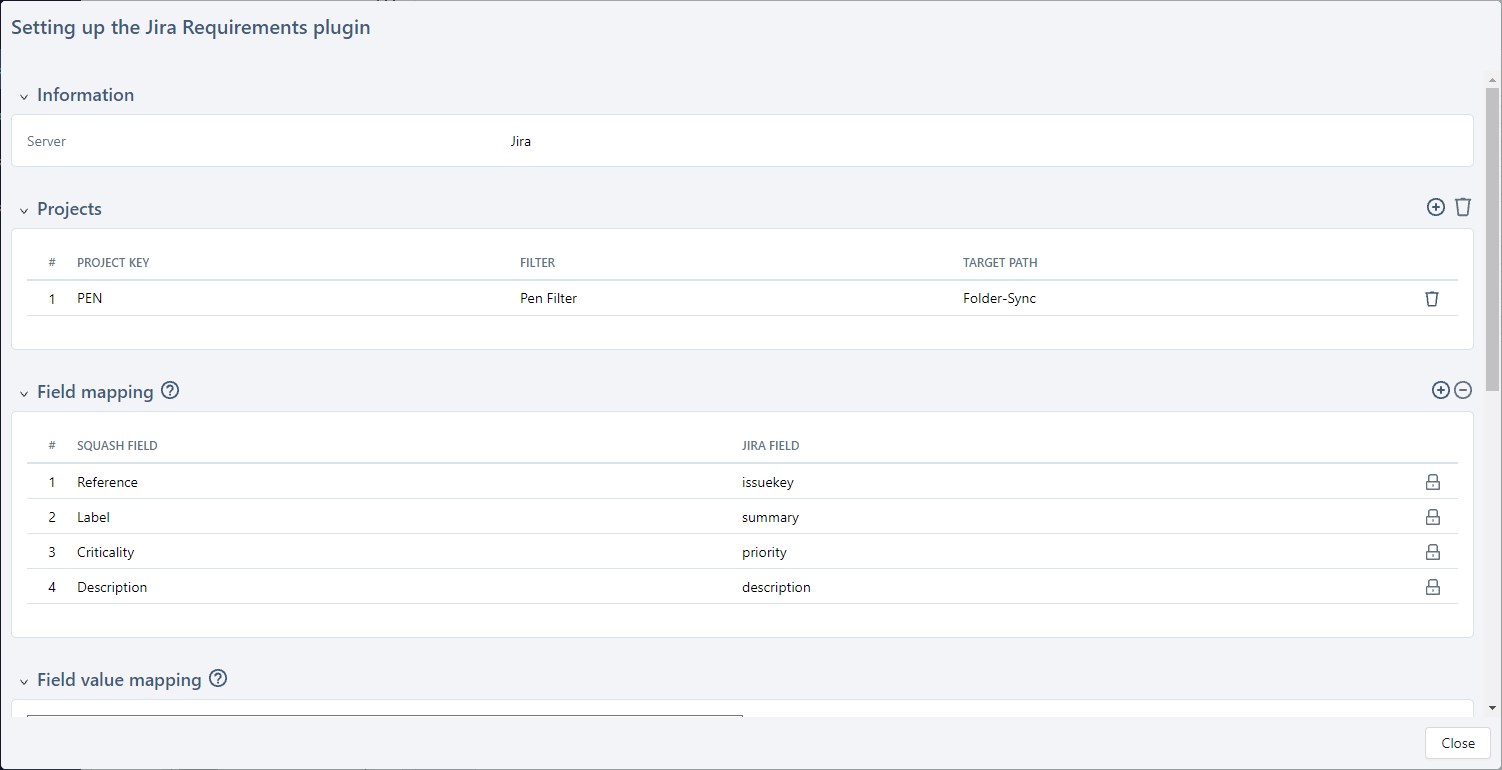Viewport: 1502px width, 770px height.
Task: Click the Folder-Sync target path cell
Action: pyautogui.click(x=999, y=298)
